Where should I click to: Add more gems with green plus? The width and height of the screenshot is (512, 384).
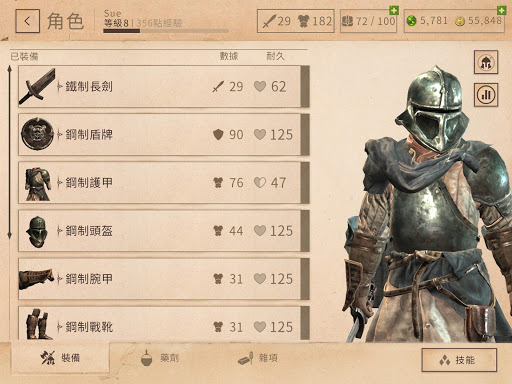tap(501, 10)
